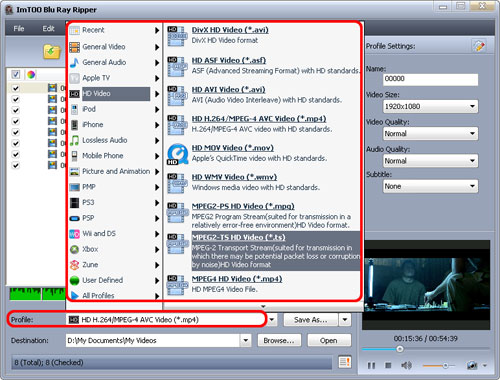Click the warning log icon in status bar
Screen dimensions: 500x380
(x=345, y=362)
